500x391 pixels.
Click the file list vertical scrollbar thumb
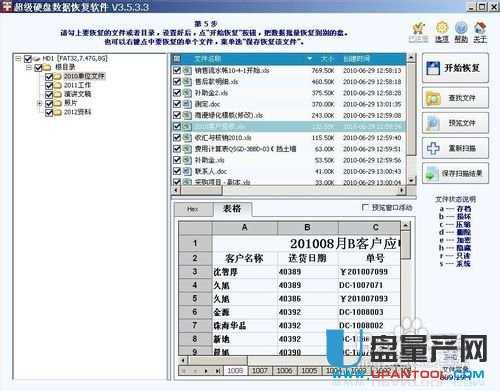click(x=412, y=108)
